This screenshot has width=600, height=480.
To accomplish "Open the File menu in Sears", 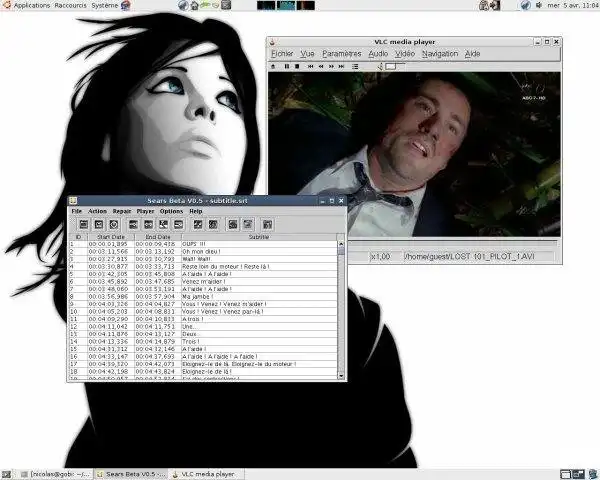I will (77, 211).
